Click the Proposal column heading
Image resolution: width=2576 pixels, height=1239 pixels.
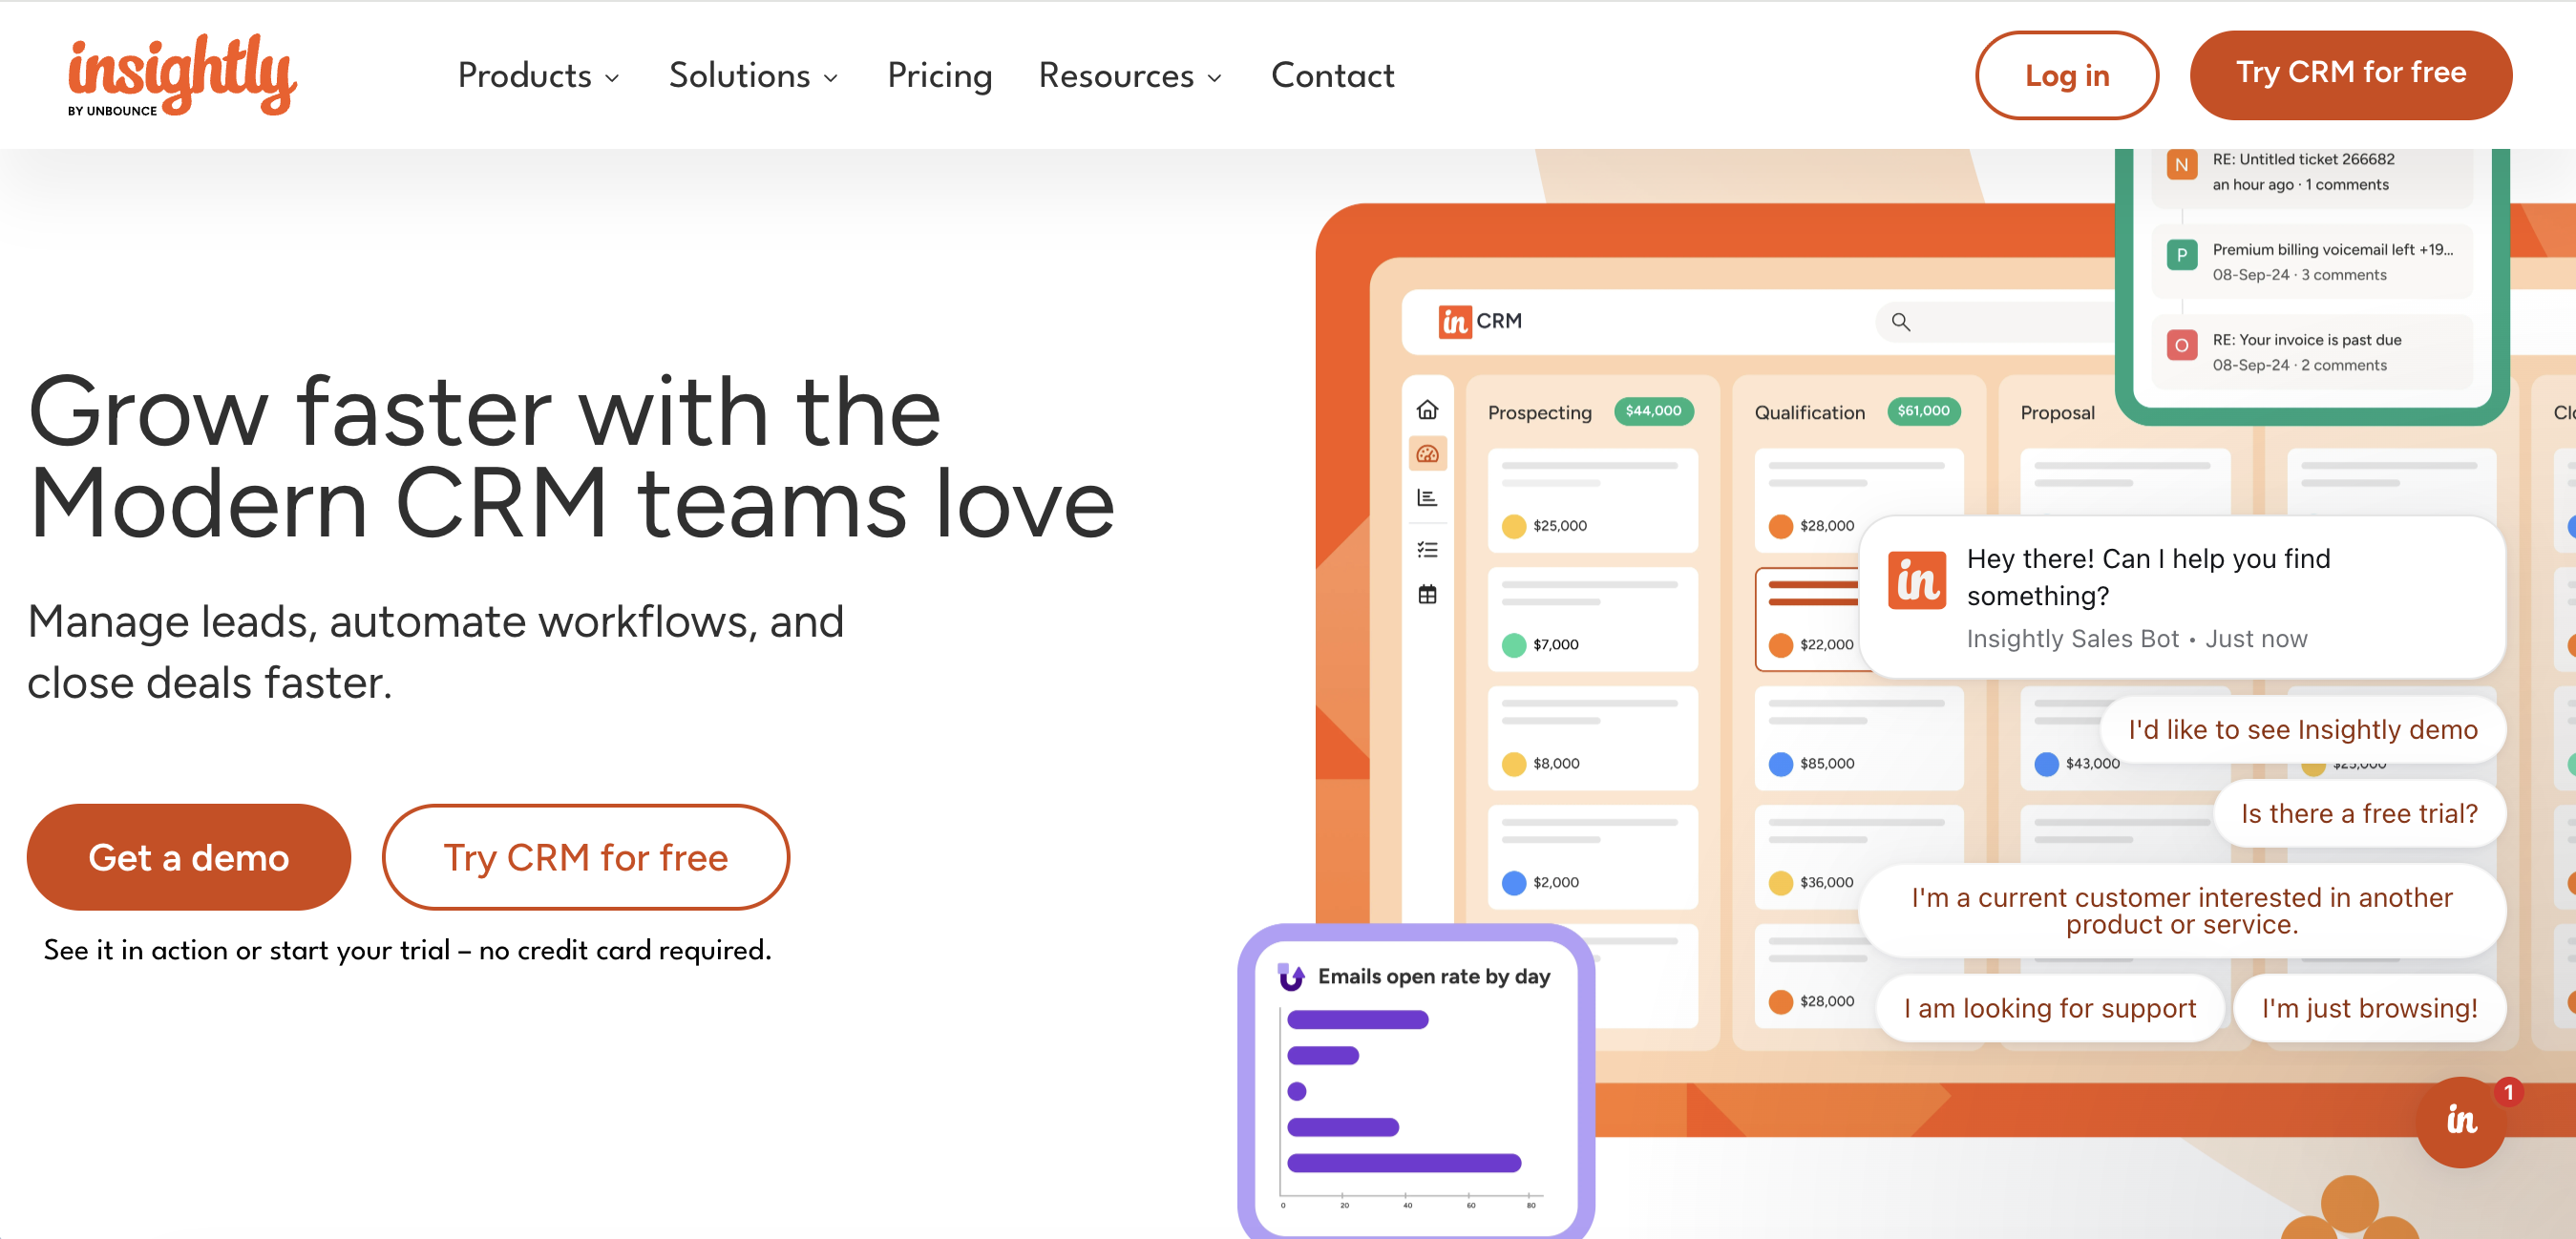[x=2057, y=412]
